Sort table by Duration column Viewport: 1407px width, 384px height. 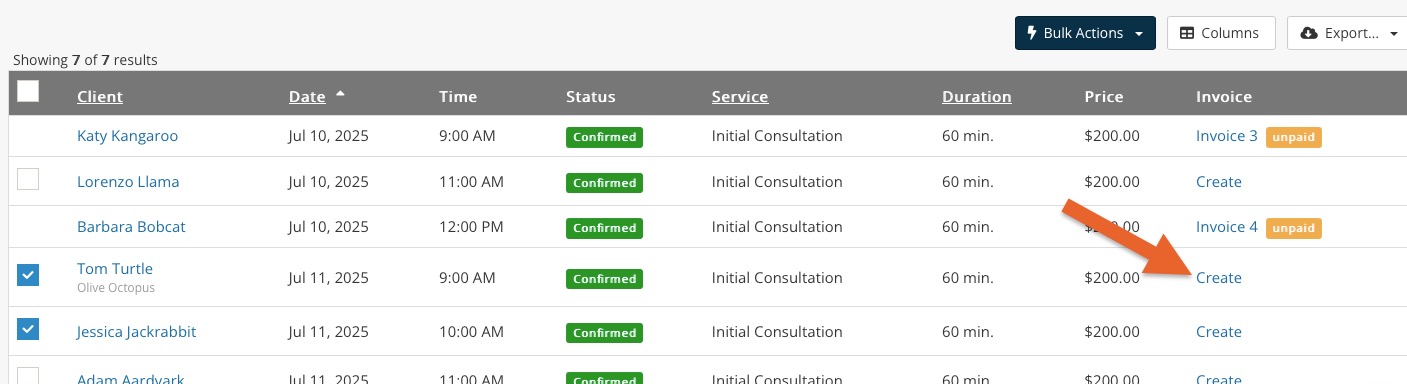tap(977, 97)
